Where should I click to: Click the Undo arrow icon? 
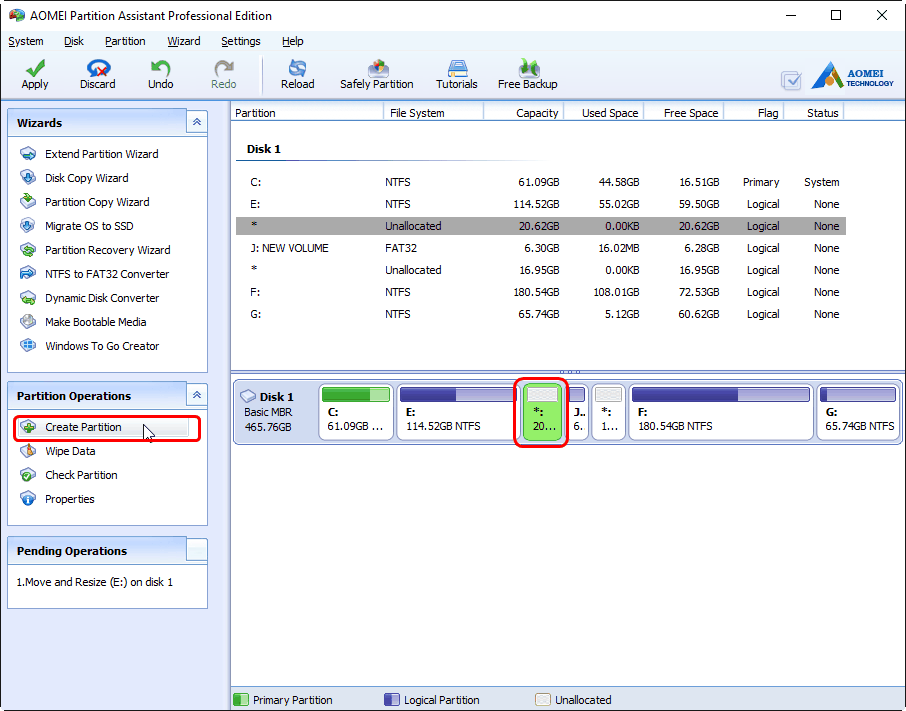coord(160,68)
